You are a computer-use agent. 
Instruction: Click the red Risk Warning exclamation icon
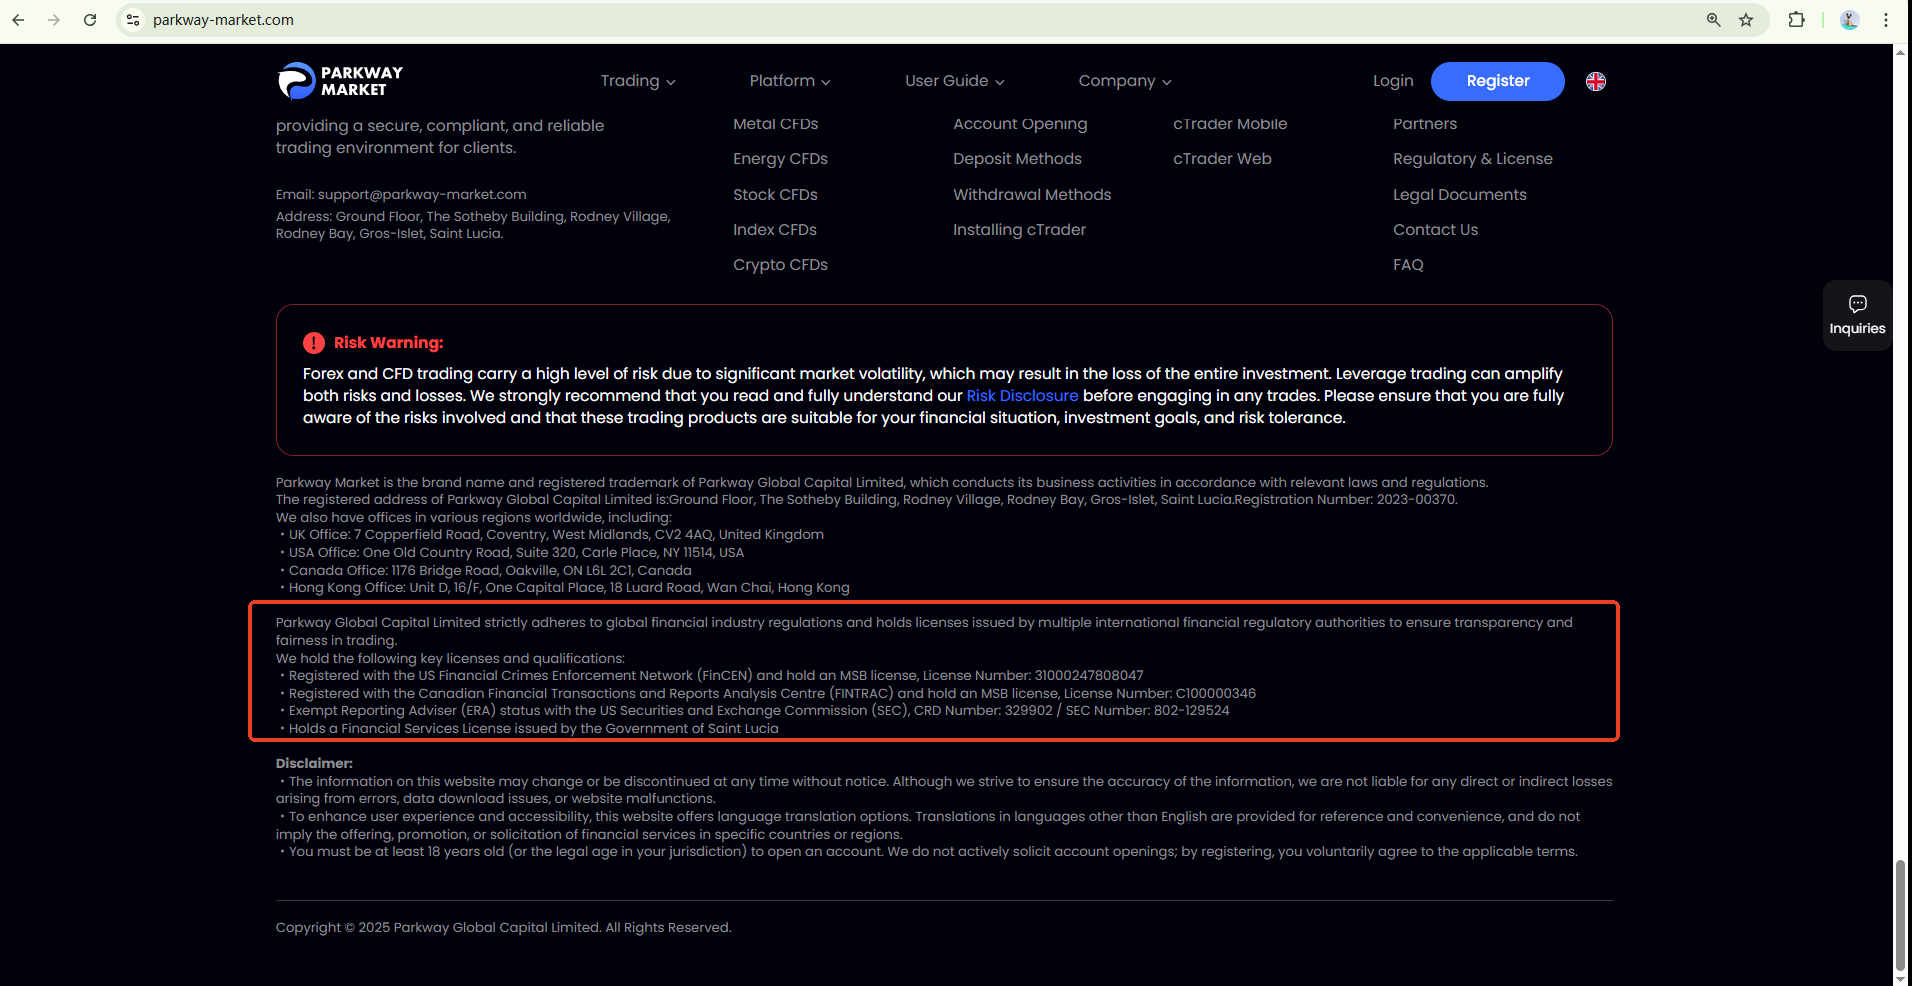coord(314,343)
